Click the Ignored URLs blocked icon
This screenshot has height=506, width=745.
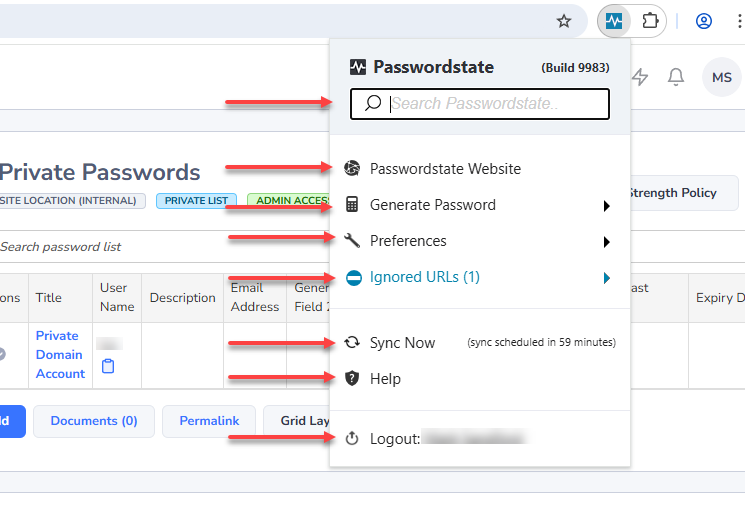[x=354, y=277]
